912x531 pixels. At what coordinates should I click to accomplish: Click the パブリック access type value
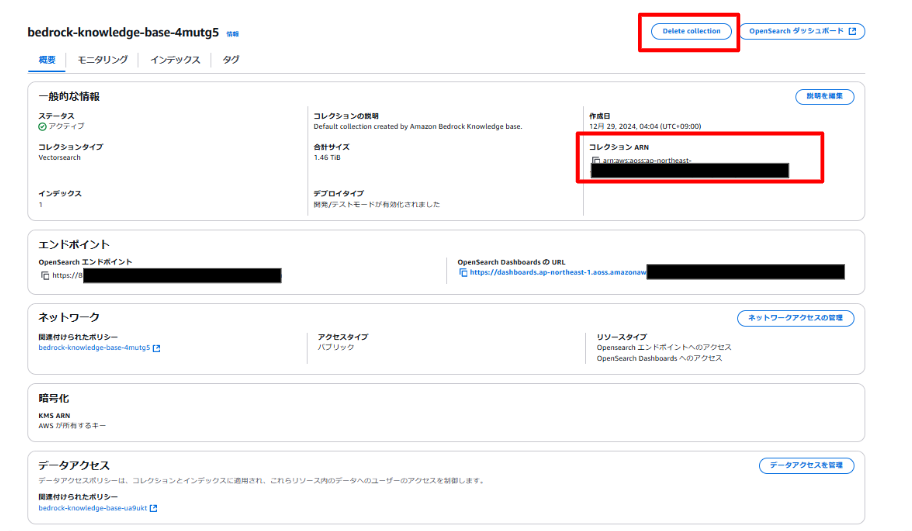[x=336, y=347]
